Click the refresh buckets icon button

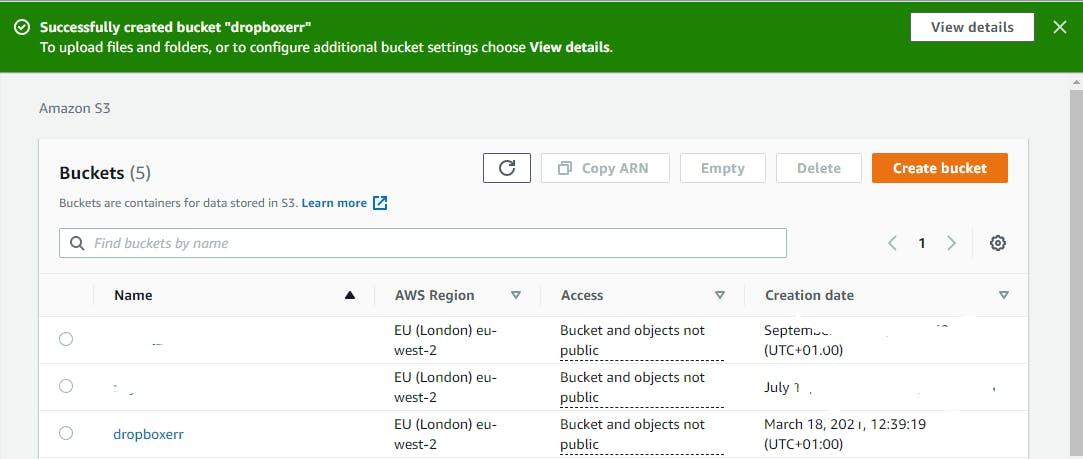tap(507, 168)
